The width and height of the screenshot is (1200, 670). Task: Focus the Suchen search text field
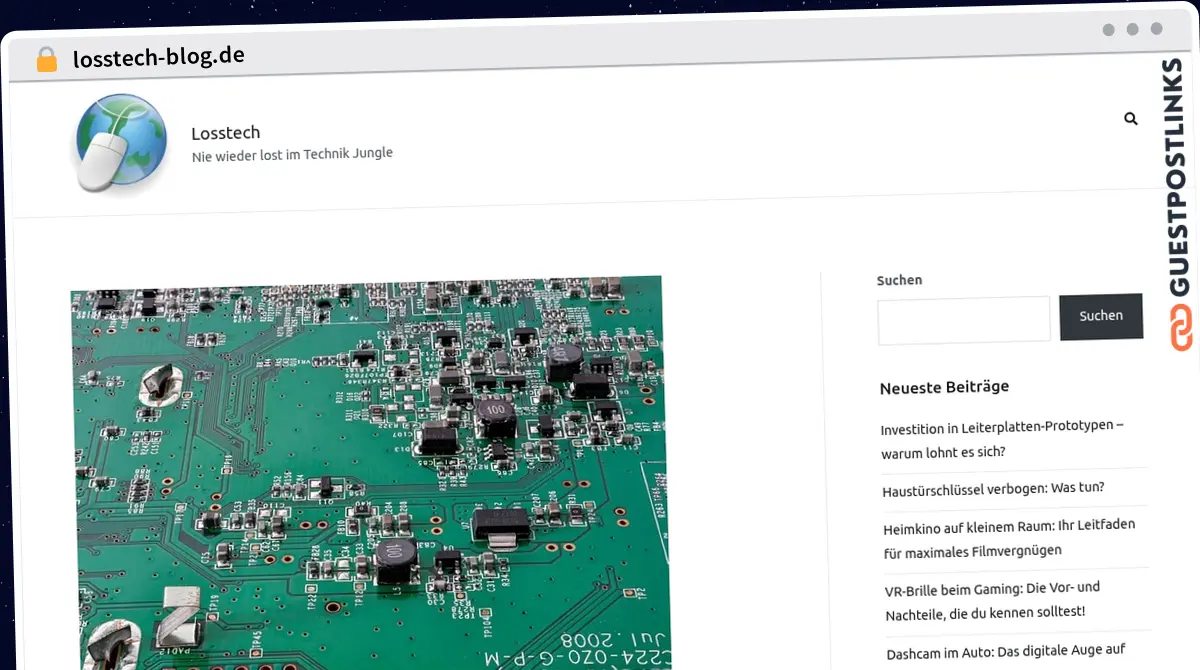click(x=963, y=320)
